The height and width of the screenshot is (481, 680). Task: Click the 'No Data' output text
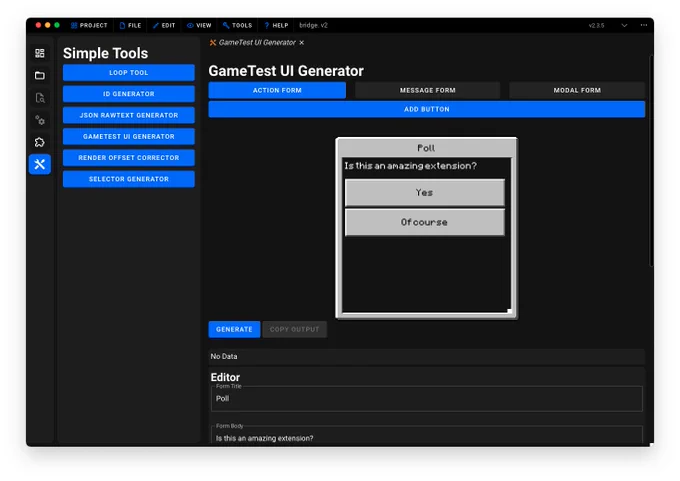coord(224,356)
